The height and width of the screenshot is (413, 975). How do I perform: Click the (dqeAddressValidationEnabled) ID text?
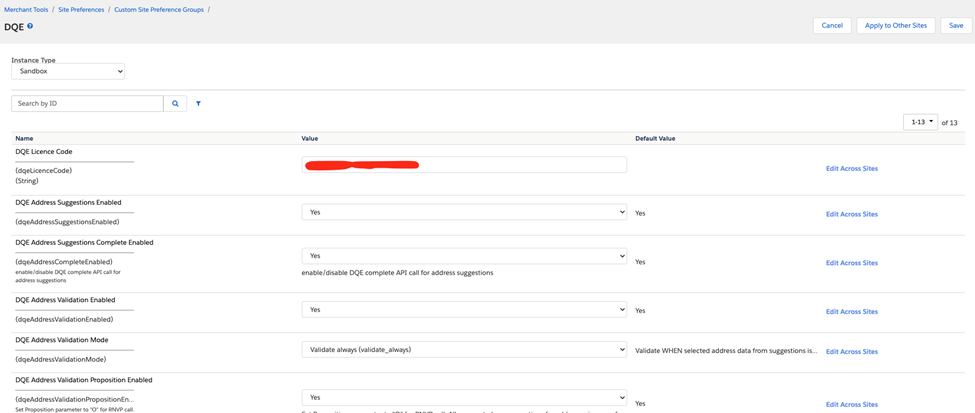tap(64, 319)
